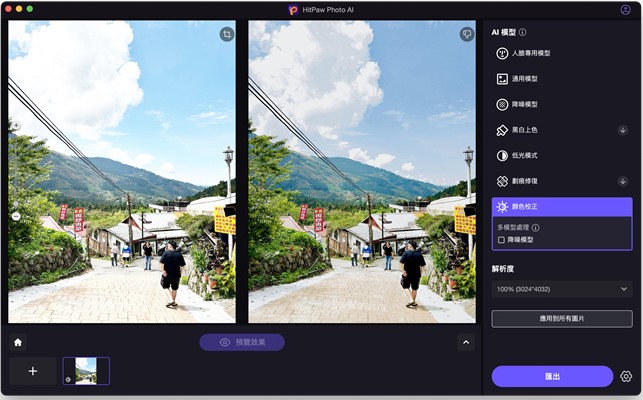The height and width of the screenshot is (400, 643).
Task: Open the user account profile icon
Action: point(626,9)
